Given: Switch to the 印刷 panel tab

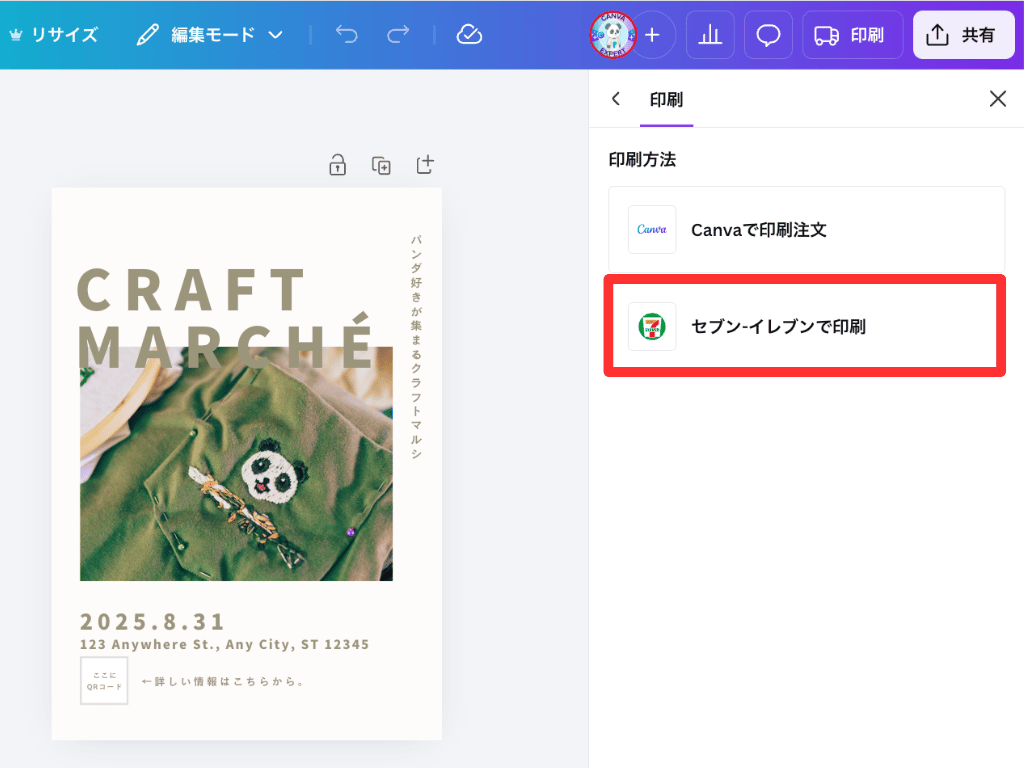Looking at the screenshot, I should 666,100.
